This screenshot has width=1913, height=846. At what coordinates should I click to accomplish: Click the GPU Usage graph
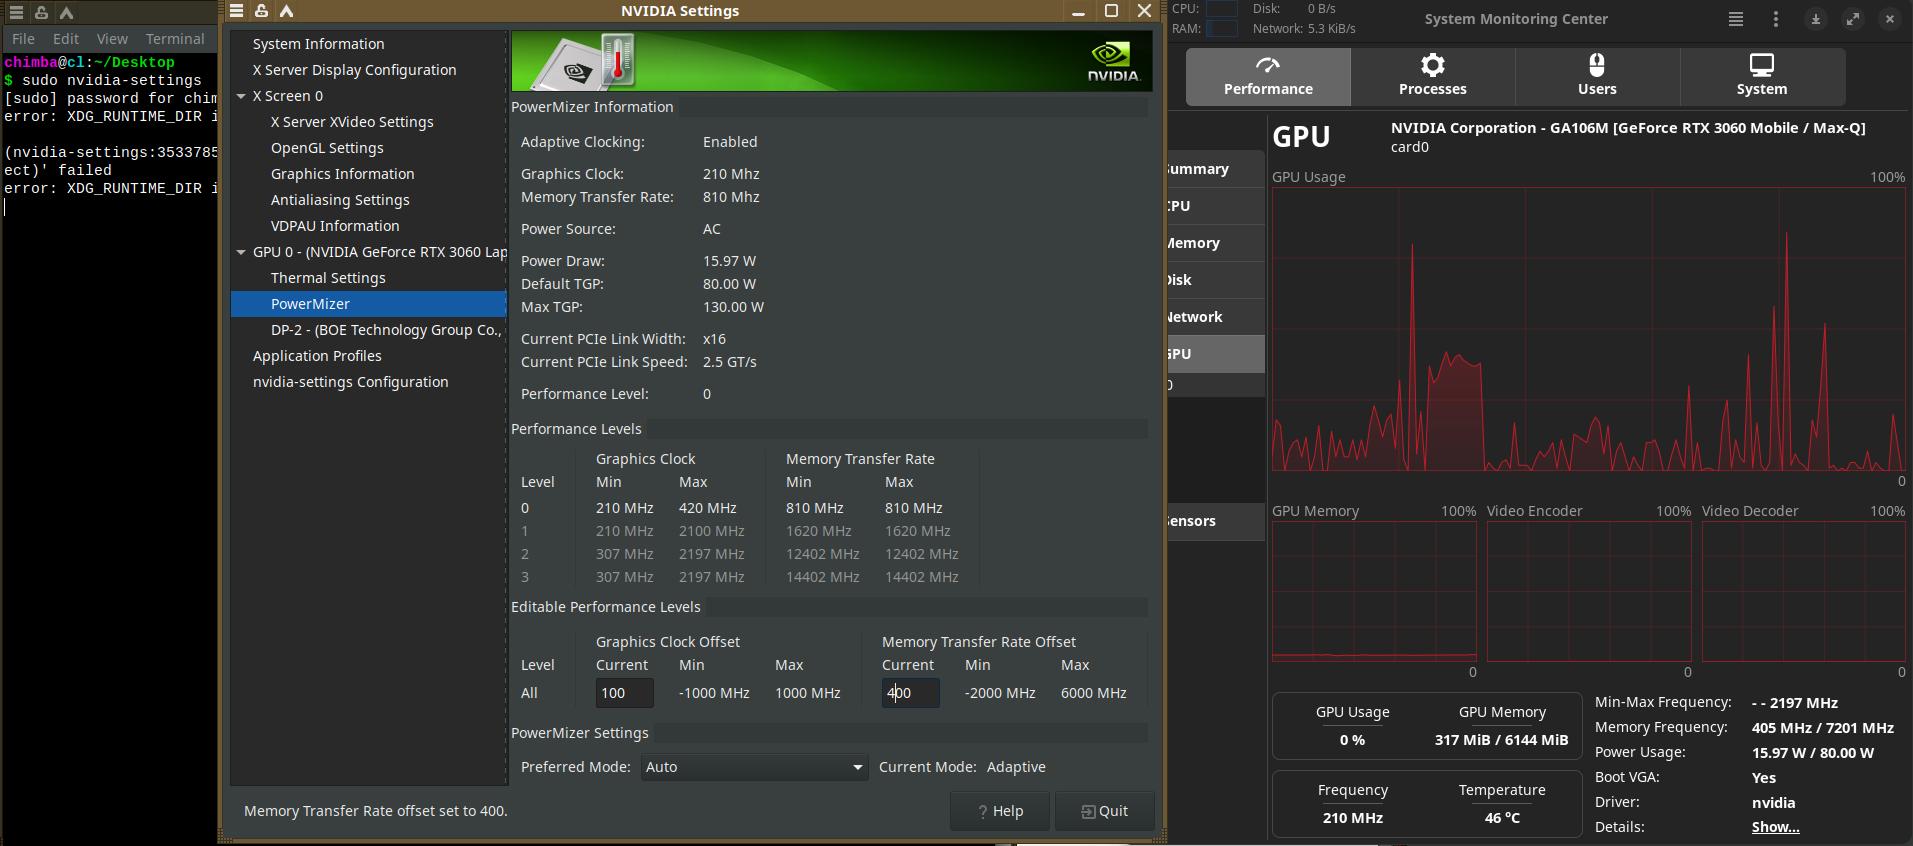point(1588,329)
